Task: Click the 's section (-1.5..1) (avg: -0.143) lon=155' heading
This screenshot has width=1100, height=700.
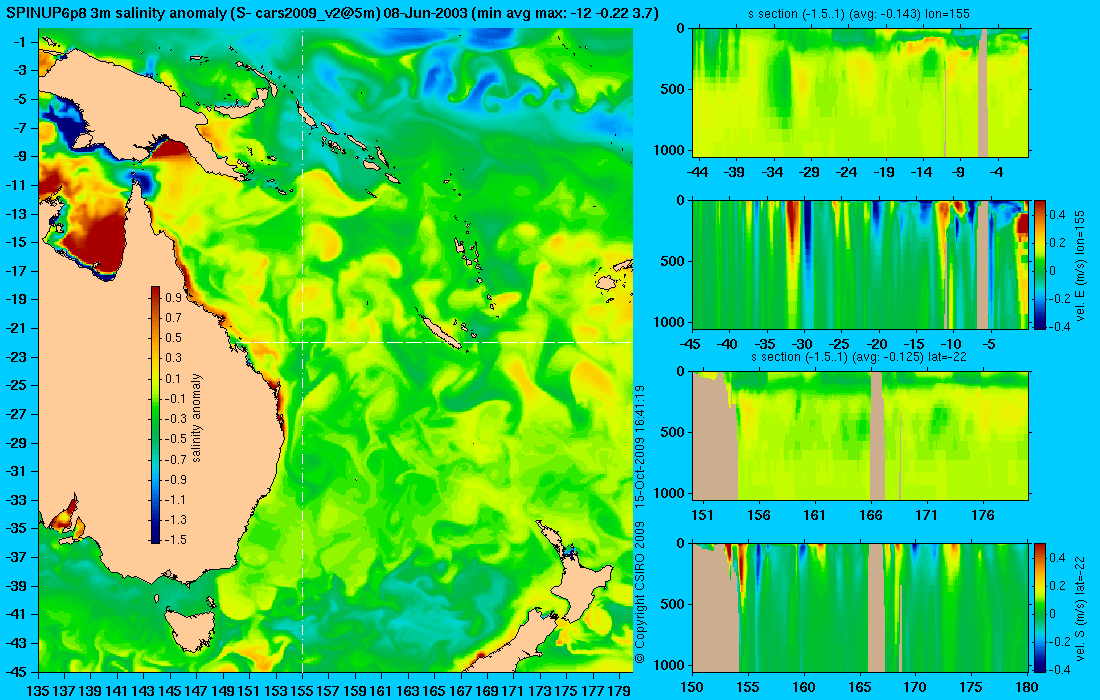Action: (x=861, y=14)
